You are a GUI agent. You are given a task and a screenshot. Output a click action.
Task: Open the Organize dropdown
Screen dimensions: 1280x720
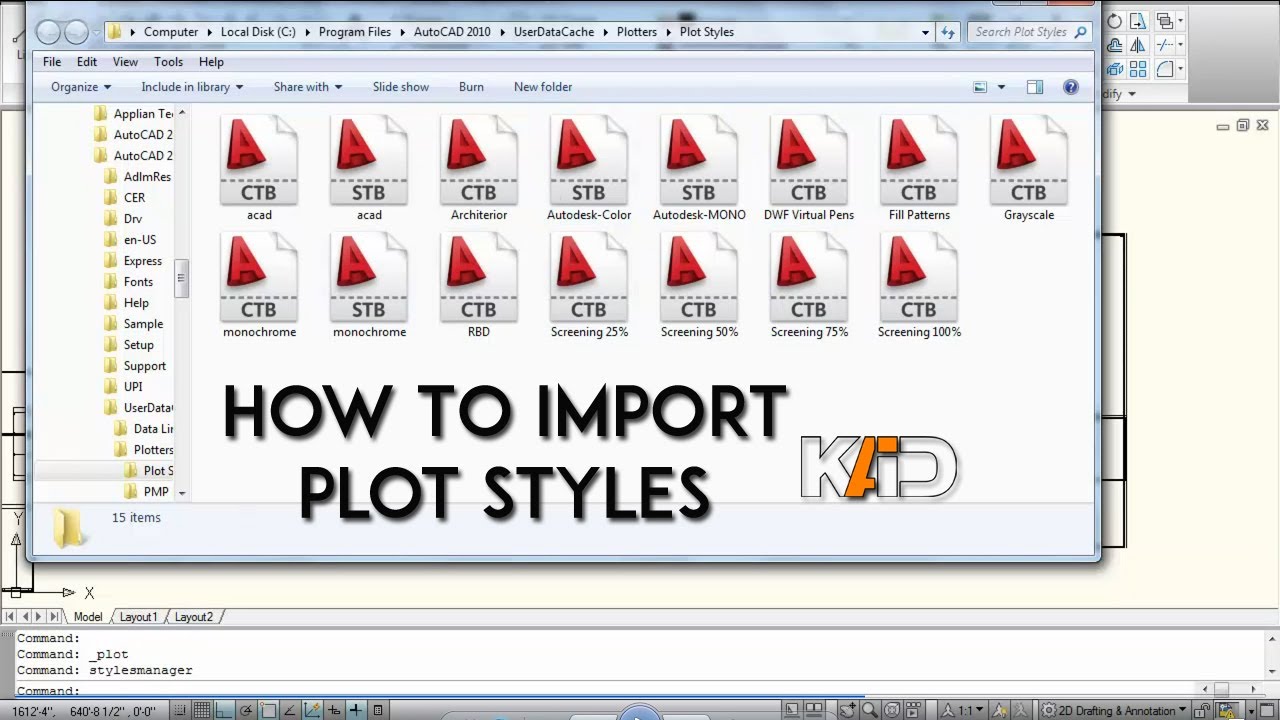[81, 87]
